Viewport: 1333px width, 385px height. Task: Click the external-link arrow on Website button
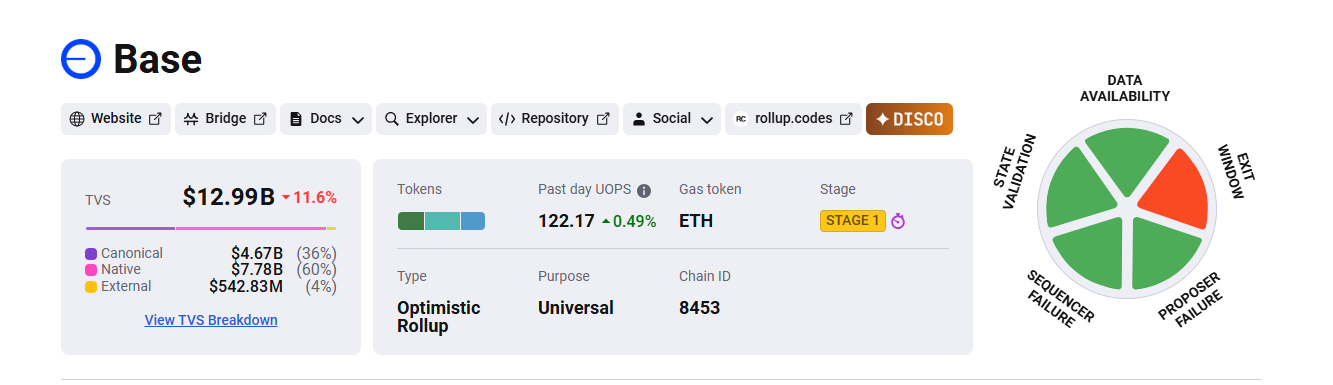point(155,119)
